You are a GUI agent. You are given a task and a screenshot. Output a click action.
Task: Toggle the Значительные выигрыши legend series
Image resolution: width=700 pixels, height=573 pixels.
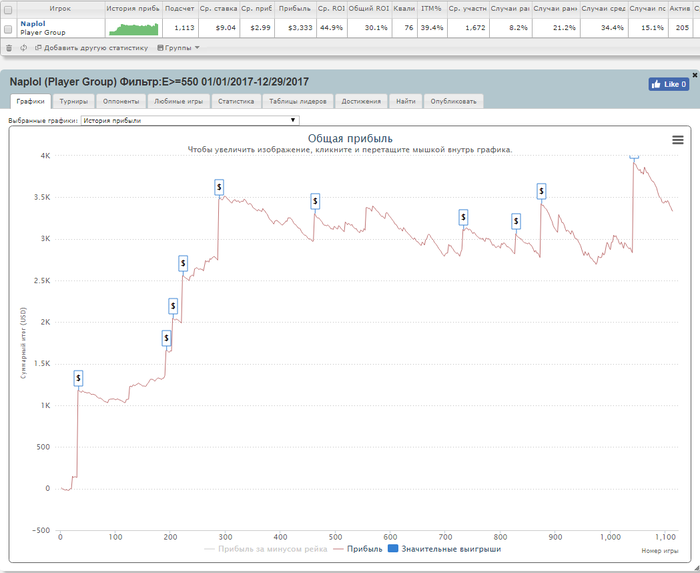click(445, 549)
